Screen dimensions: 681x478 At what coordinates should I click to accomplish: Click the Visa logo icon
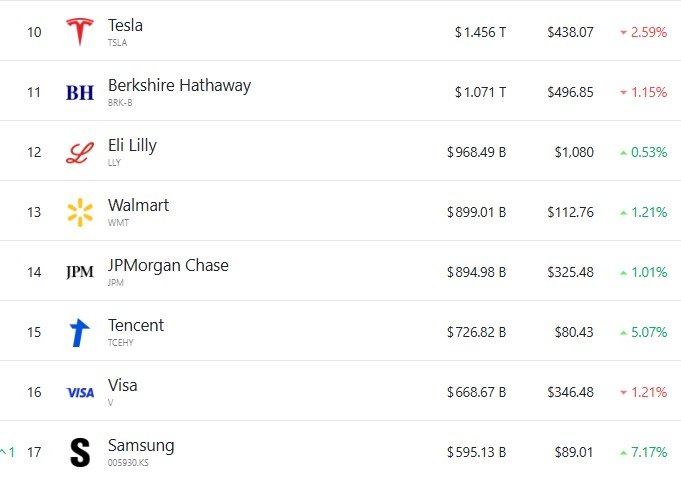79,392
